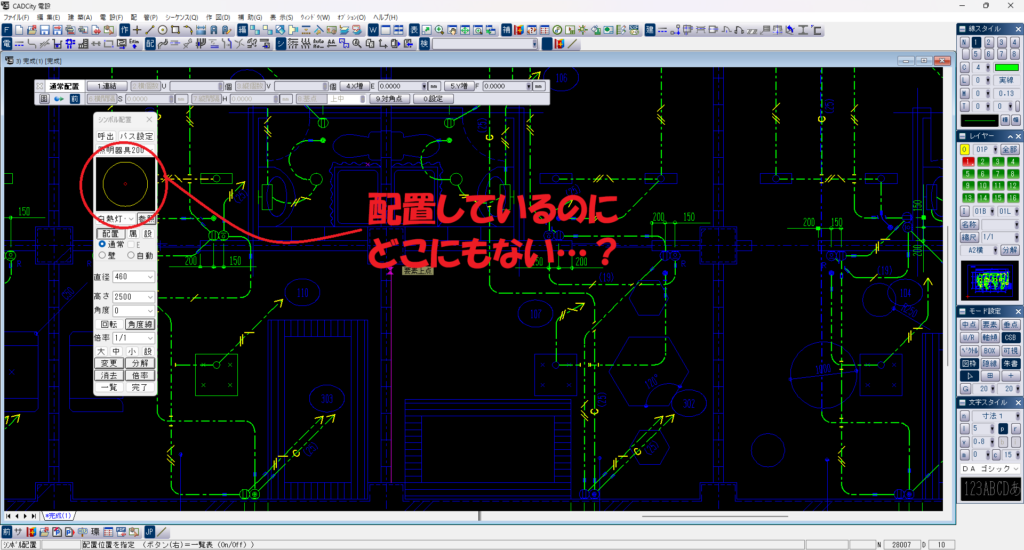Click the magnifier search icon in sequence toolbar
This screenshot has height=550, width=1024.
(x=357, y=44)
